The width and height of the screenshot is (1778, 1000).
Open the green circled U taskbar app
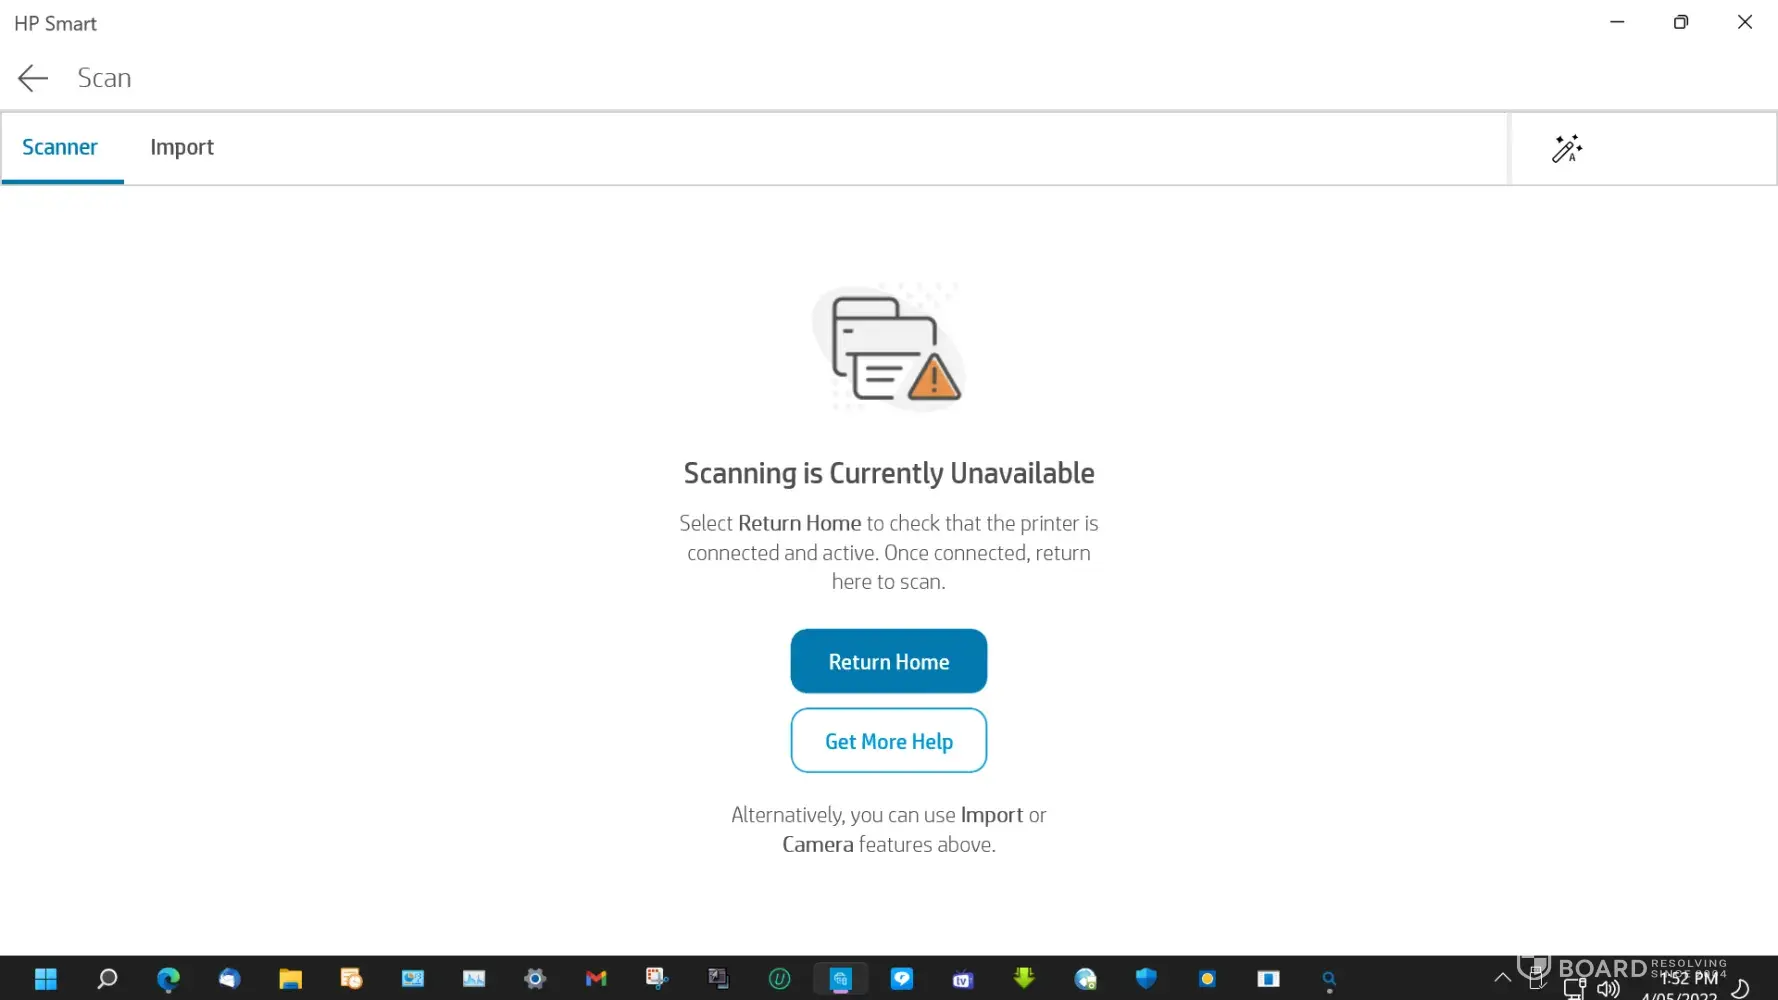coord(779,979)
